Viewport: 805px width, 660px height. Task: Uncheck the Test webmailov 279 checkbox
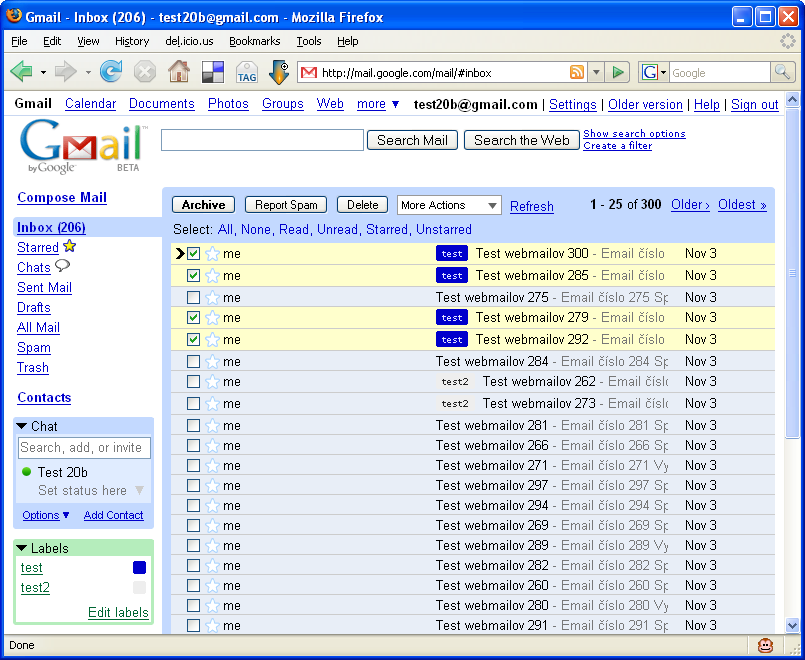(193, 318)
